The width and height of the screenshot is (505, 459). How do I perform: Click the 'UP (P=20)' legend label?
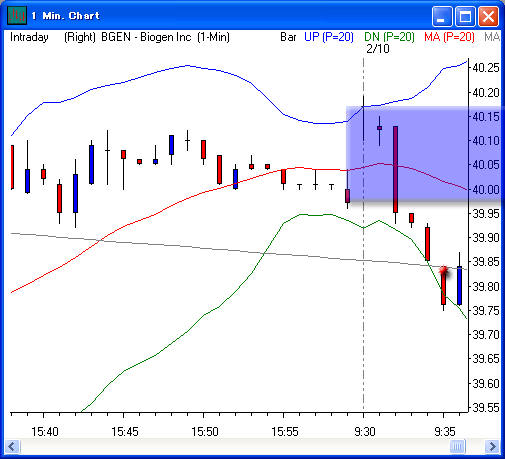tap(329, 37)
